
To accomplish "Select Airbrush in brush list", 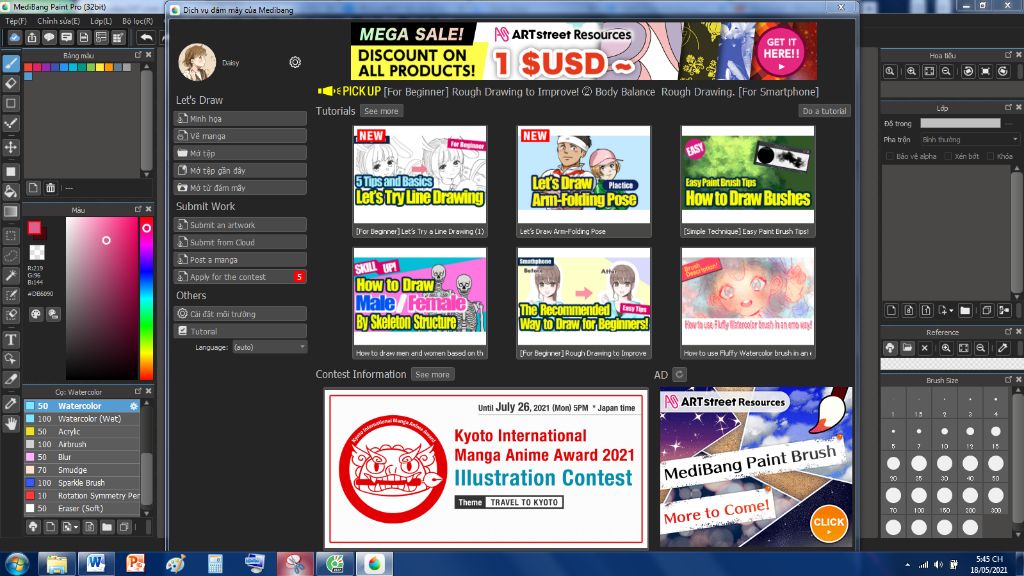I will click(x=82, y=444).
